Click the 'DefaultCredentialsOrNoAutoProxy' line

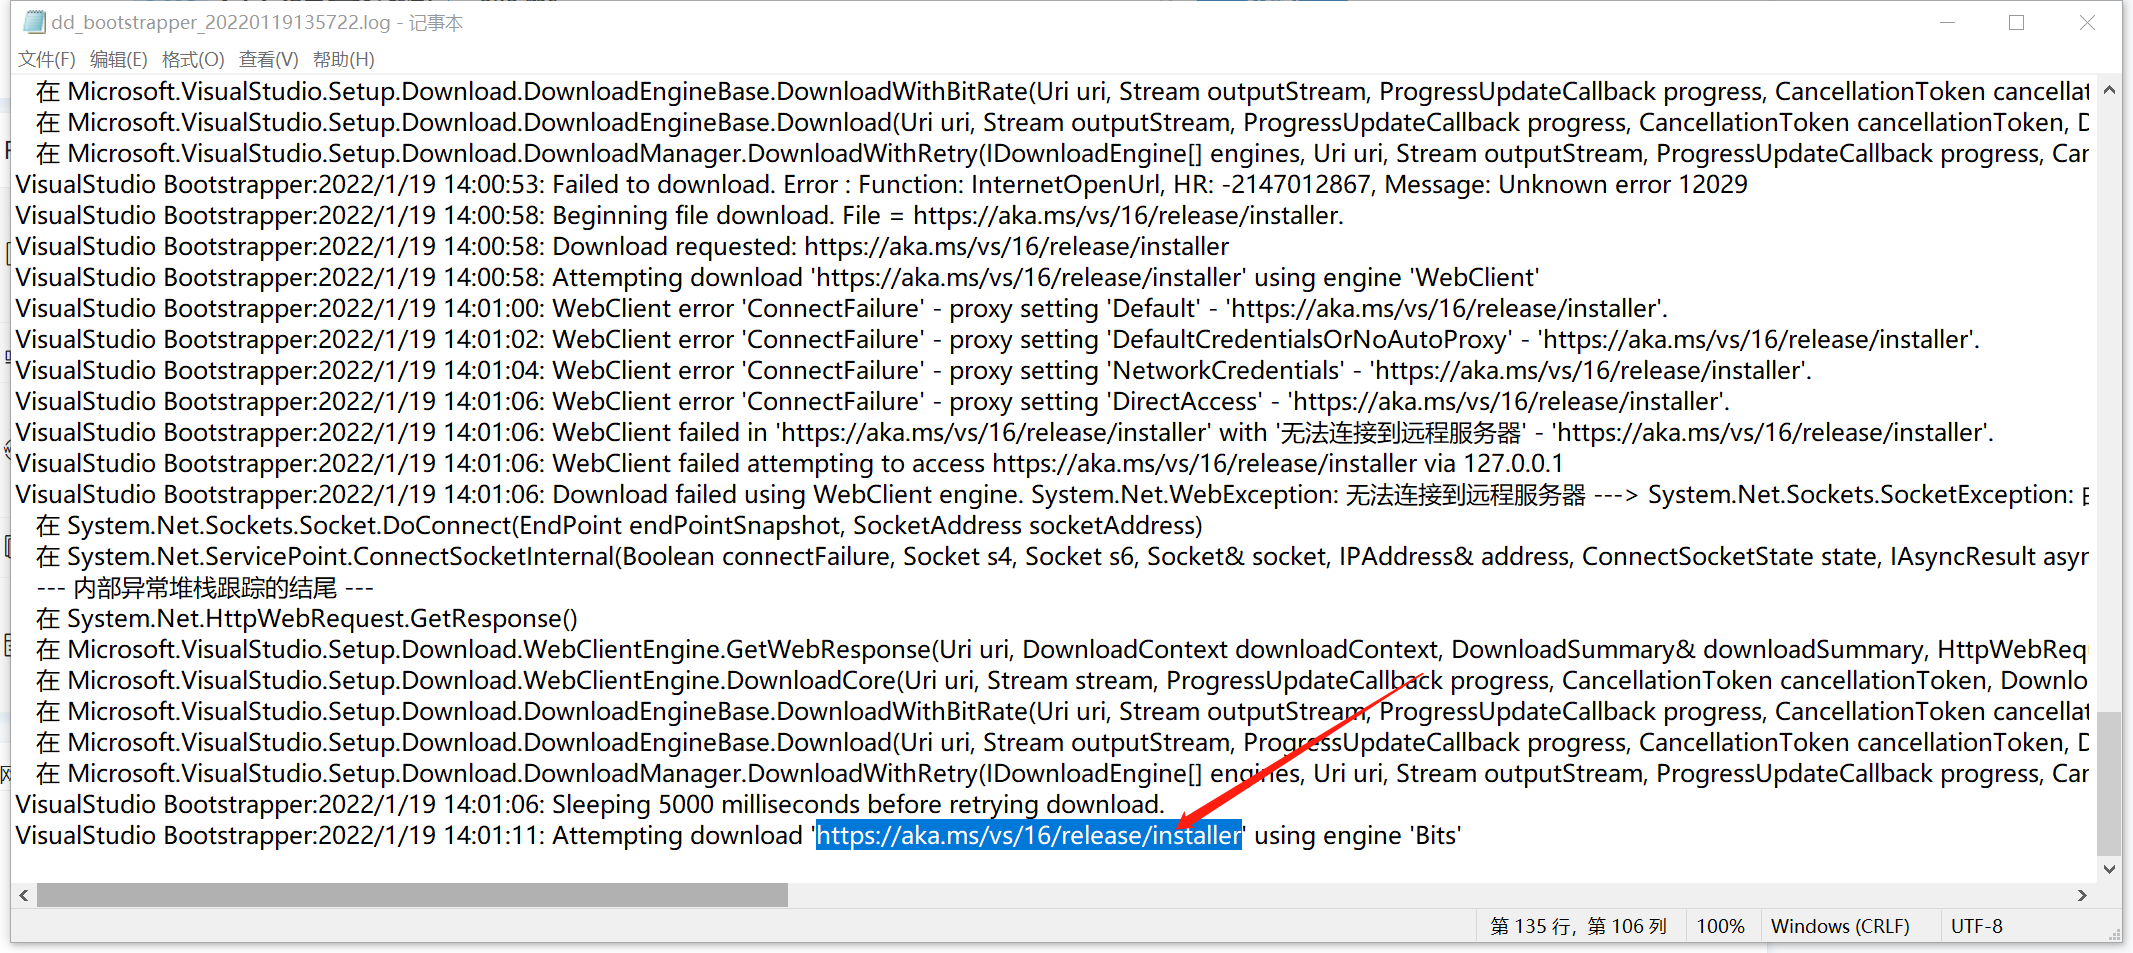(x=998, y=339)
